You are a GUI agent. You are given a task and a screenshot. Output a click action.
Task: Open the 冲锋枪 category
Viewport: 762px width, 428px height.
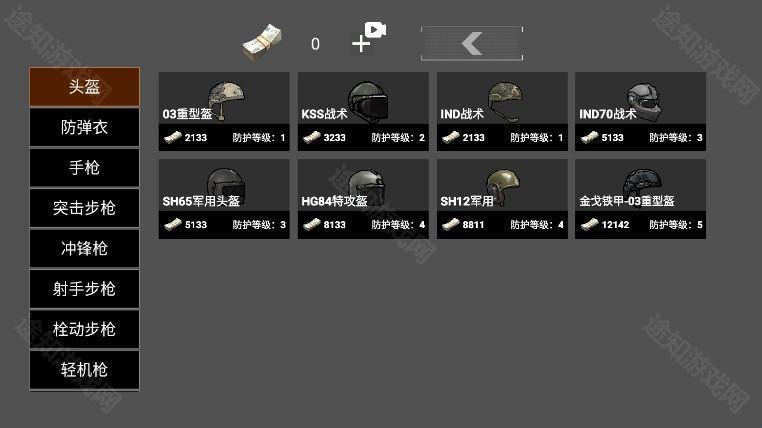(x=85, y=248)
